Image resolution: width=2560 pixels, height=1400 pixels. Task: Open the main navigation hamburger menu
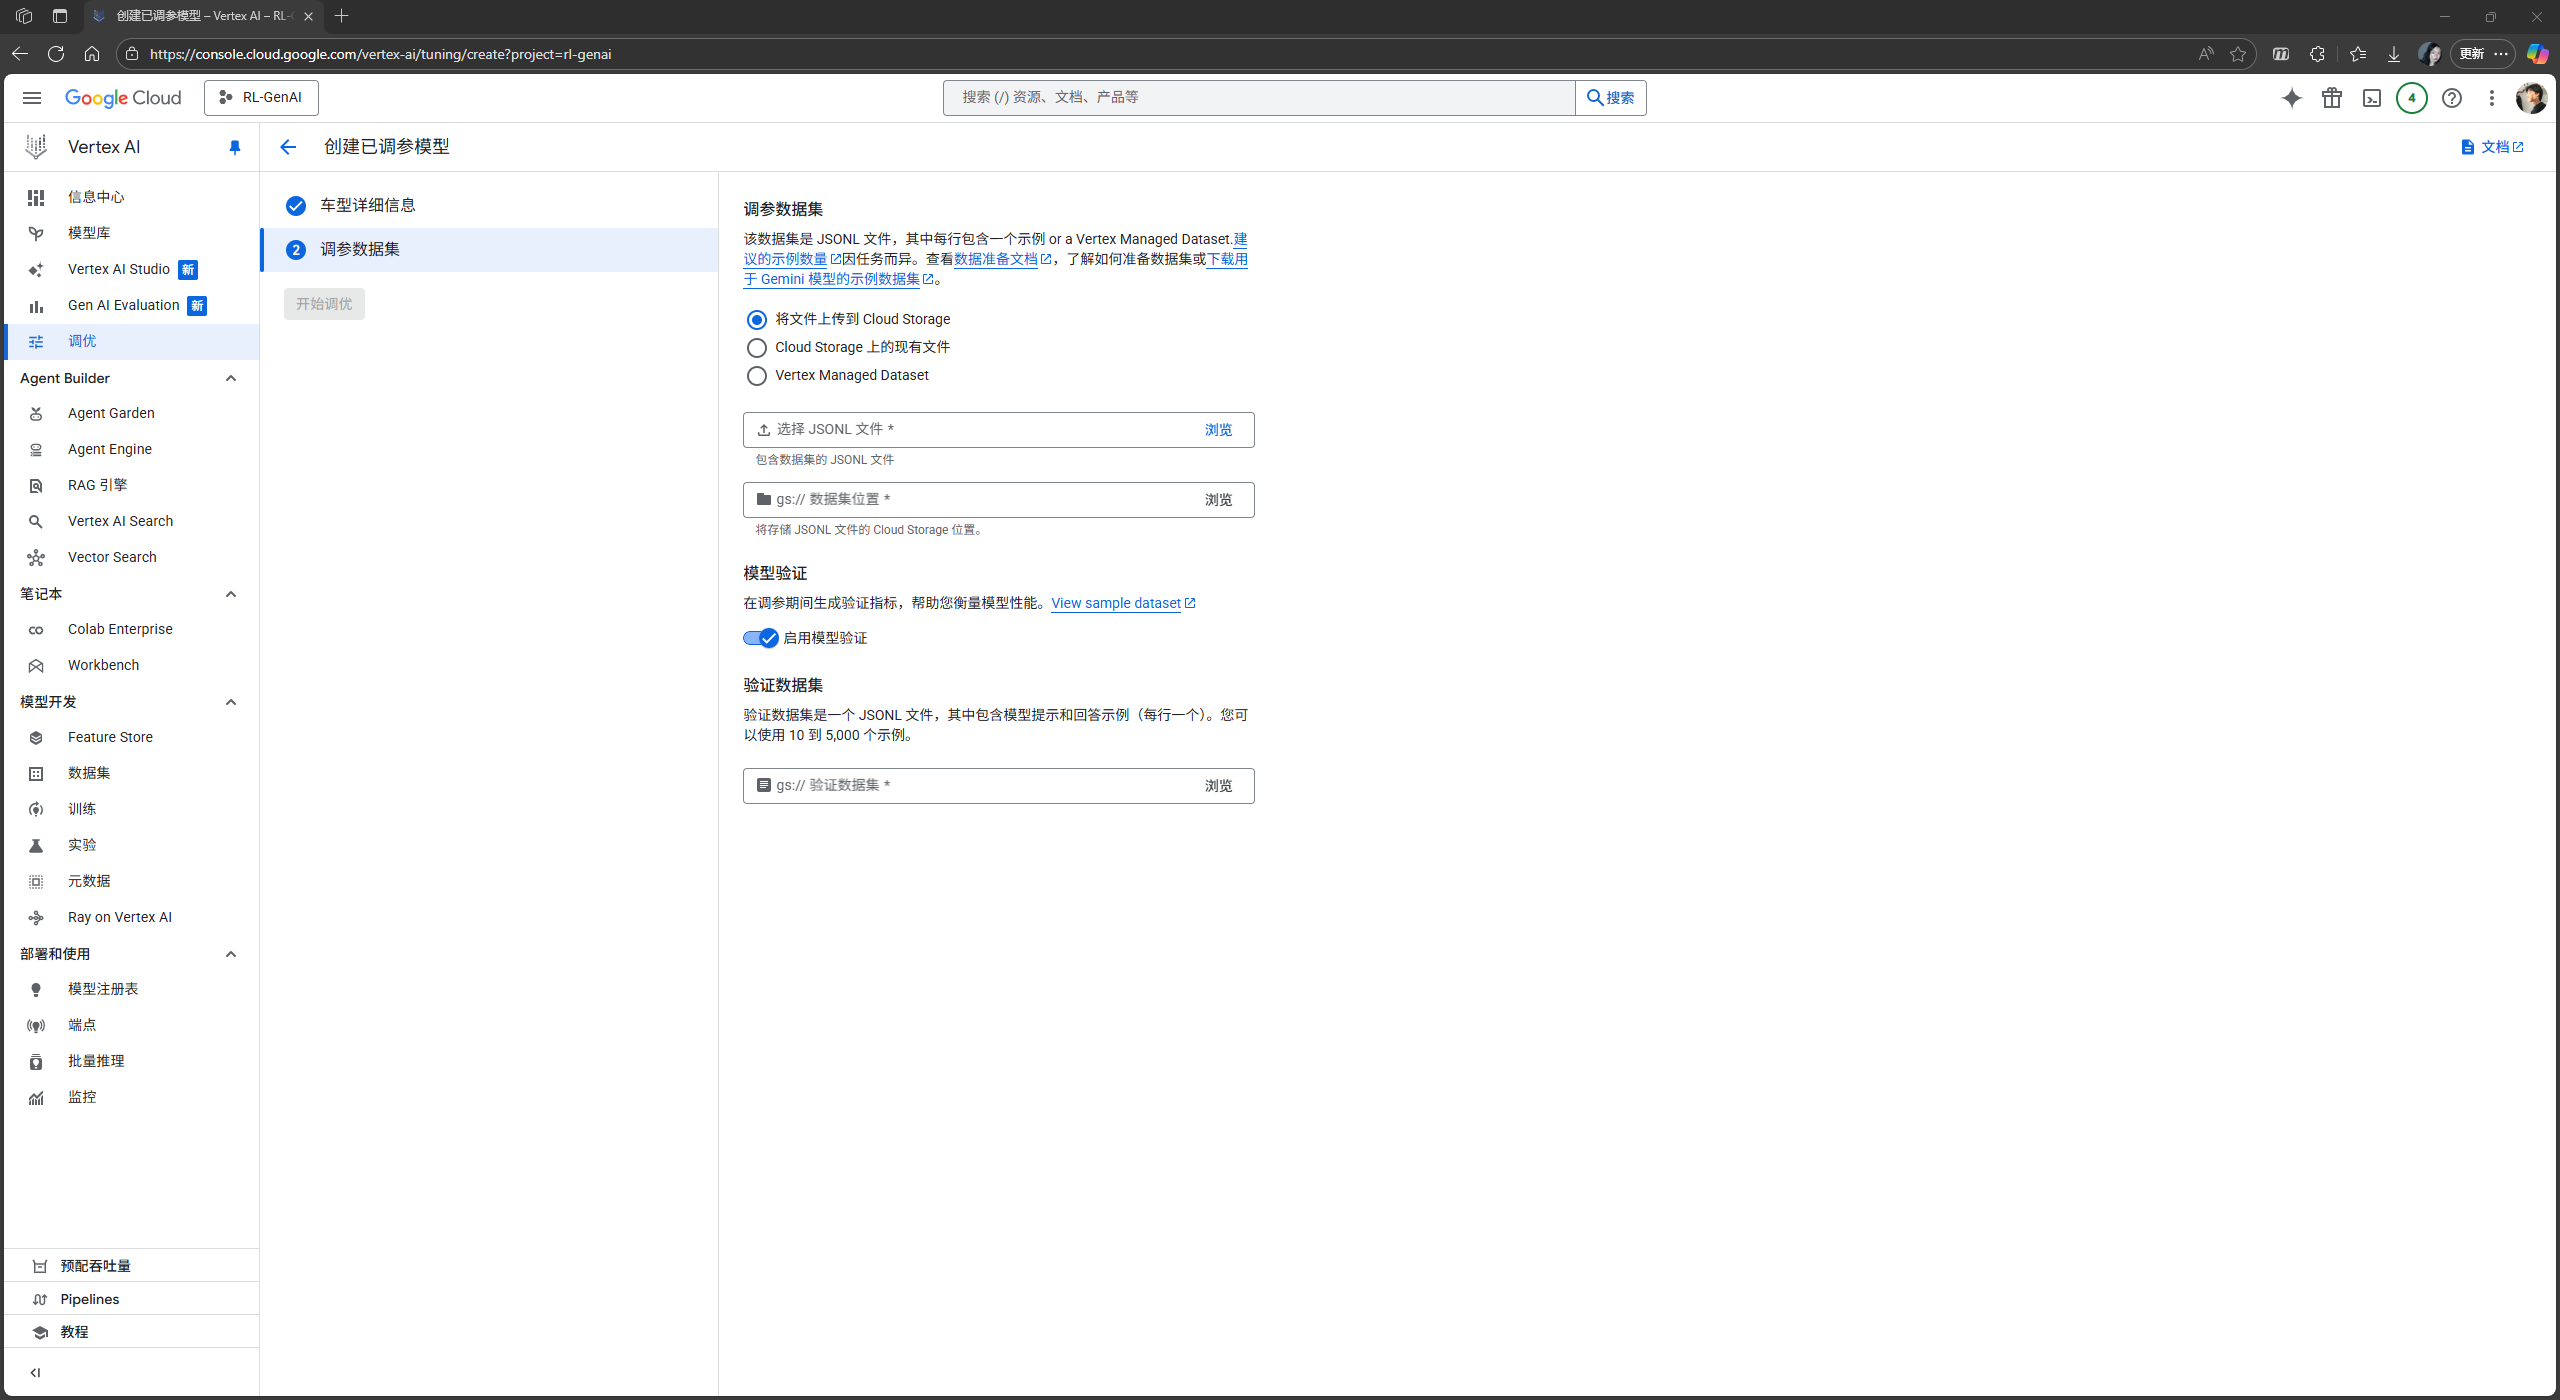click(x=32, y=97)
